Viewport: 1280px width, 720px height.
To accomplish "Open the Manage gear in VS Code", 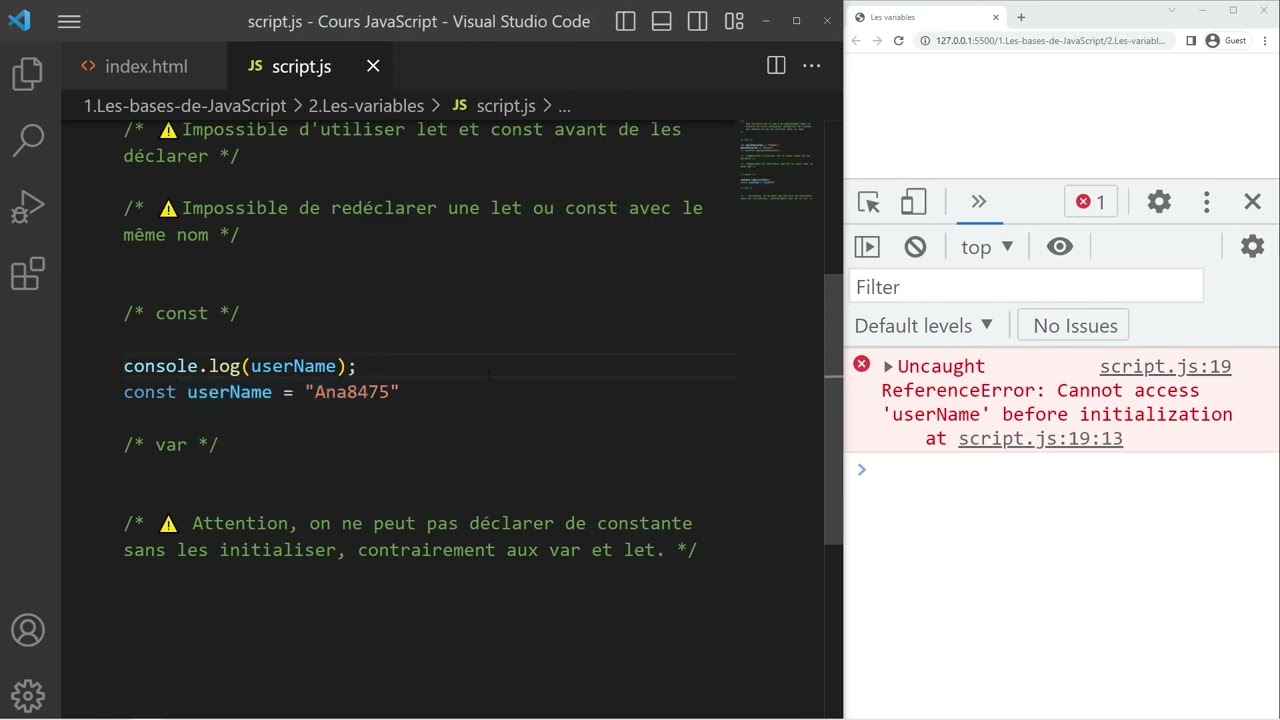I will (x=28, y=695).
